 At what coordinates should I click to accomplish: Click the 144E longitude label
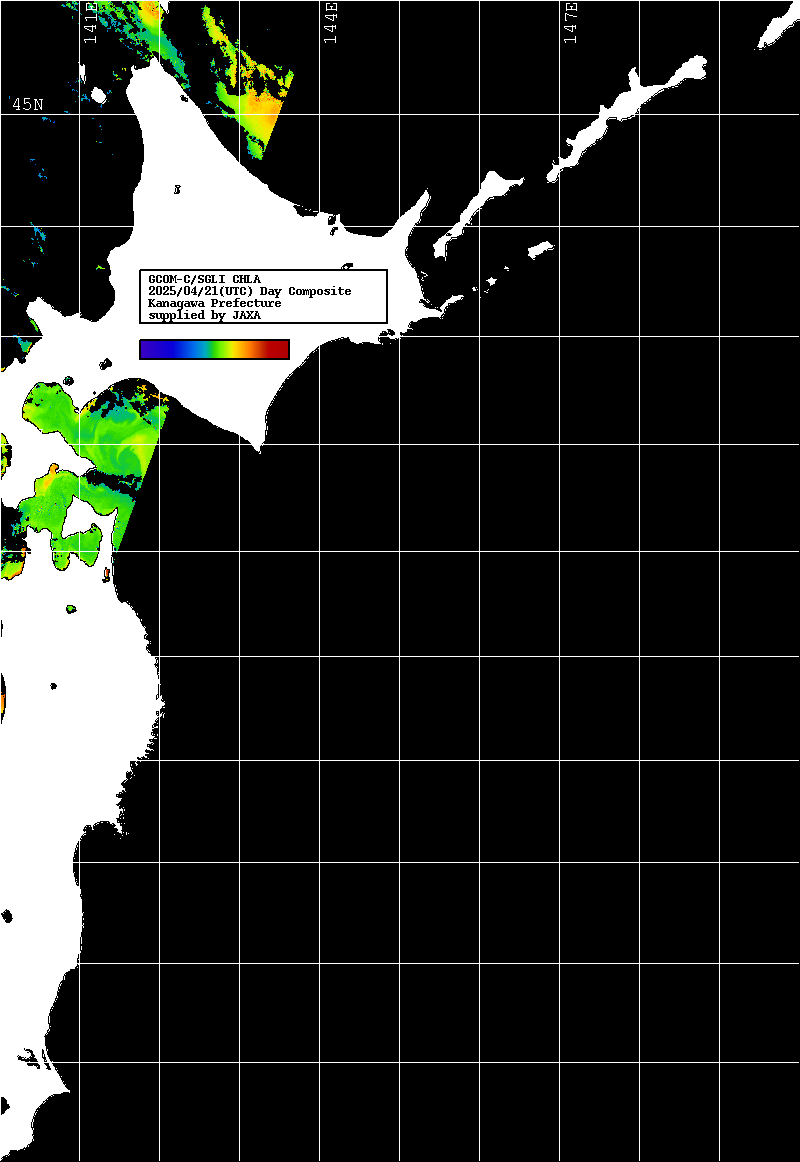pos(330,24)
